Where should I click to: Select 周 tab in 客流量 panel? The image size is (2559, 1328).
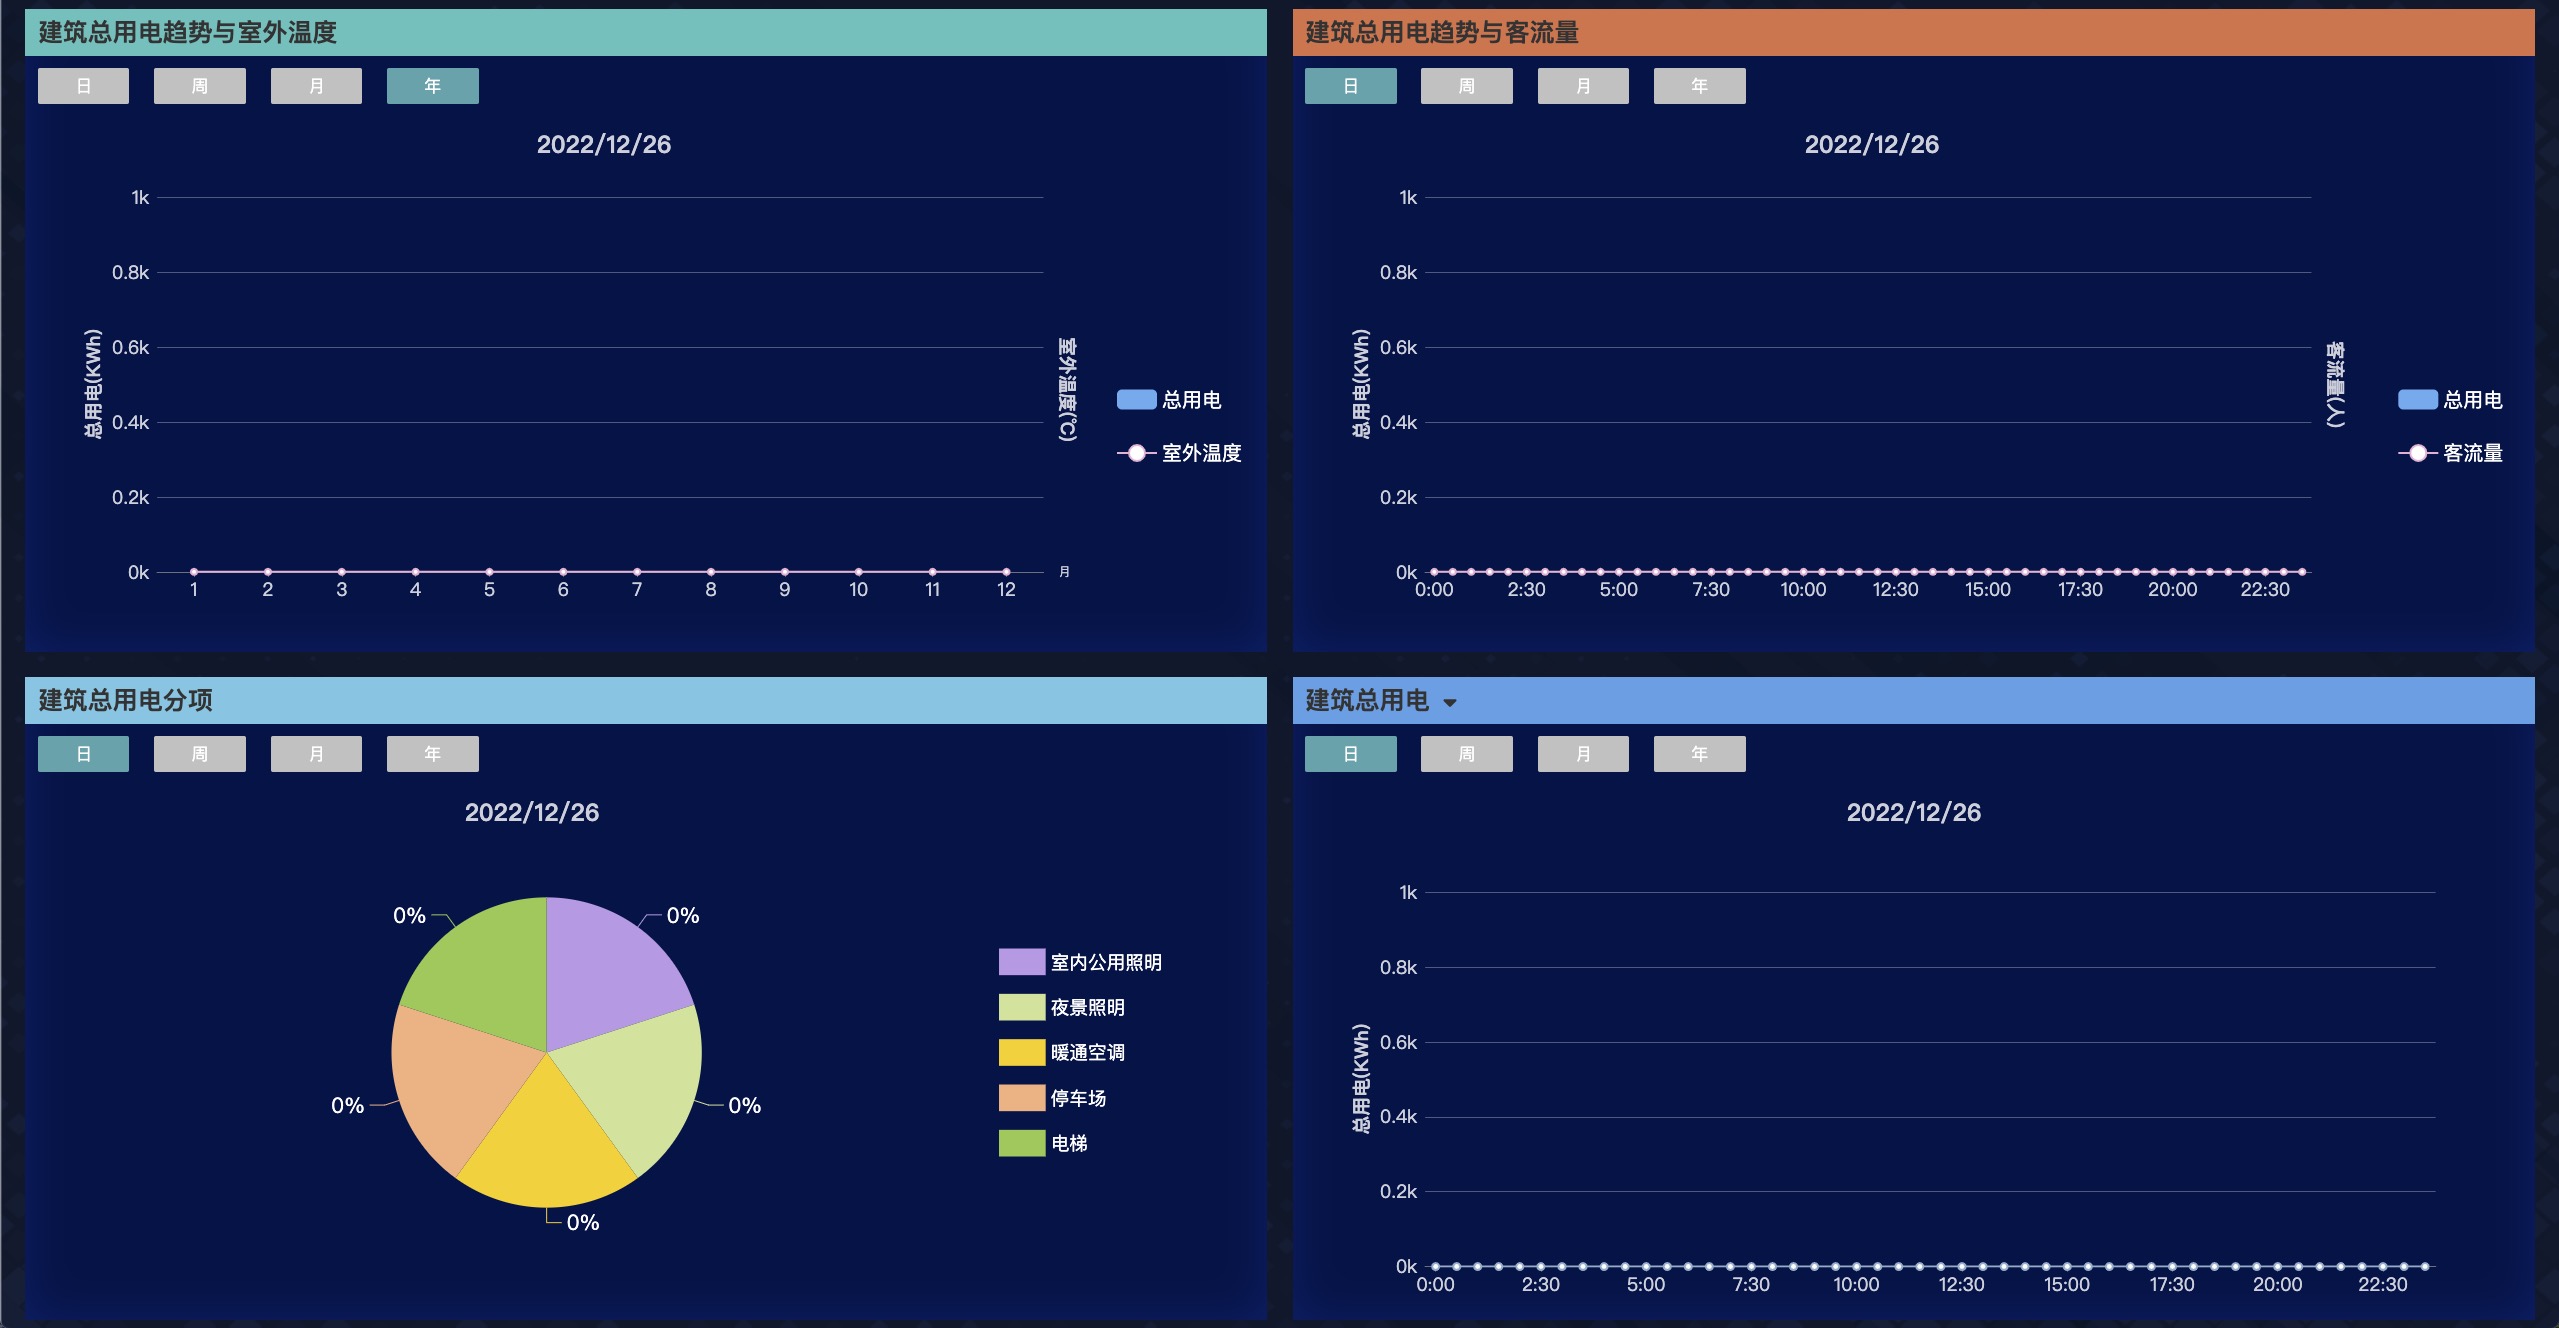[x=1467, y=86]
